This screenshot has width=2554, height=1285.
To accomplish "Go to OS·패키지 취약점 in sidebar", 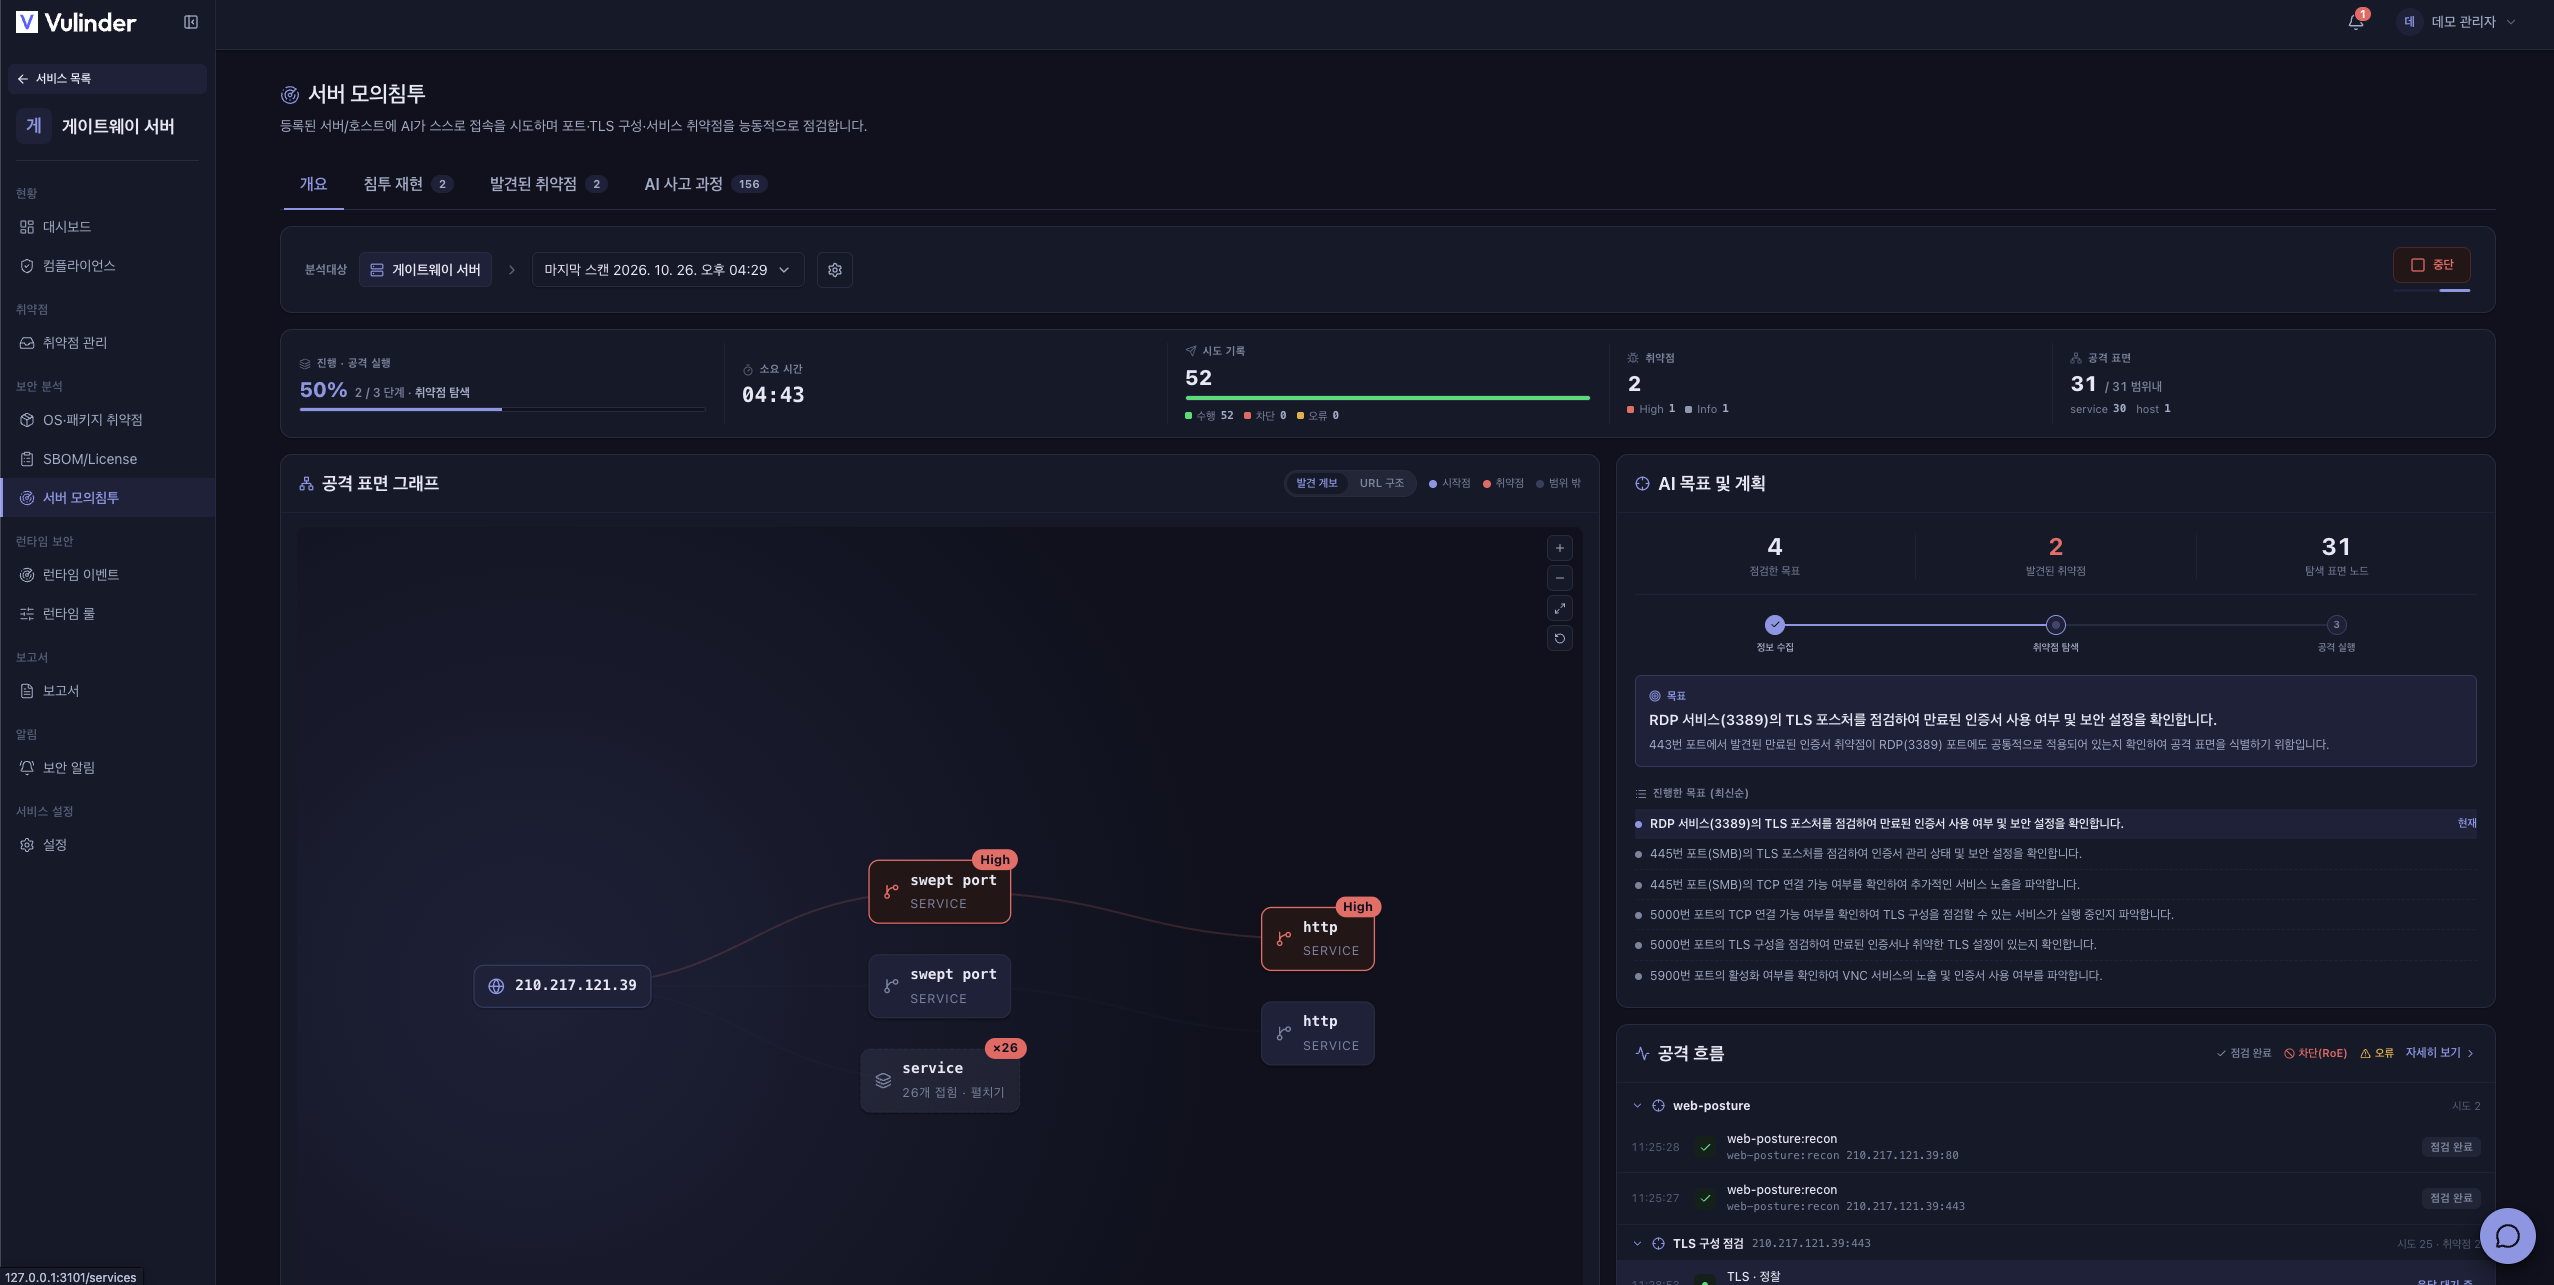I will [x=107, y=420].
